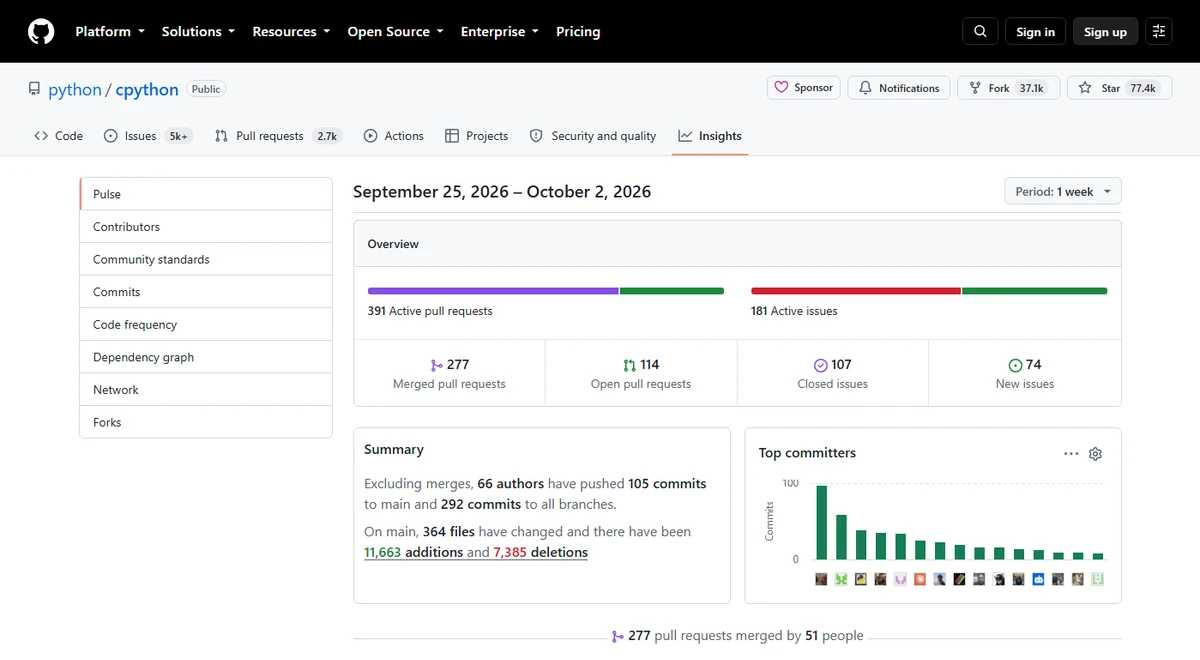Click the 2.7k counter on Pull requests
Image resolution: width=1200 pixels, height=660 pixels.
click(327, 136)
